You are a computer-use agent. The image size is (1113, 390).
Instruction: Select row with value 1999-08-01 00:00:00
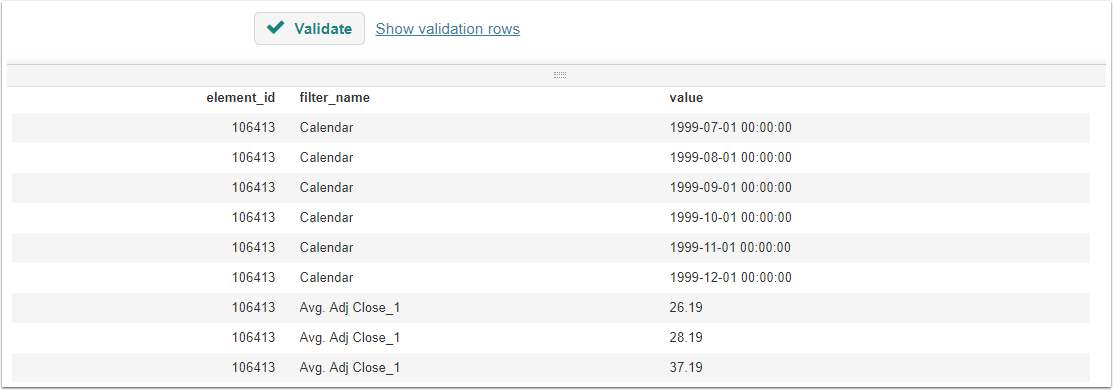pos(551,158)
